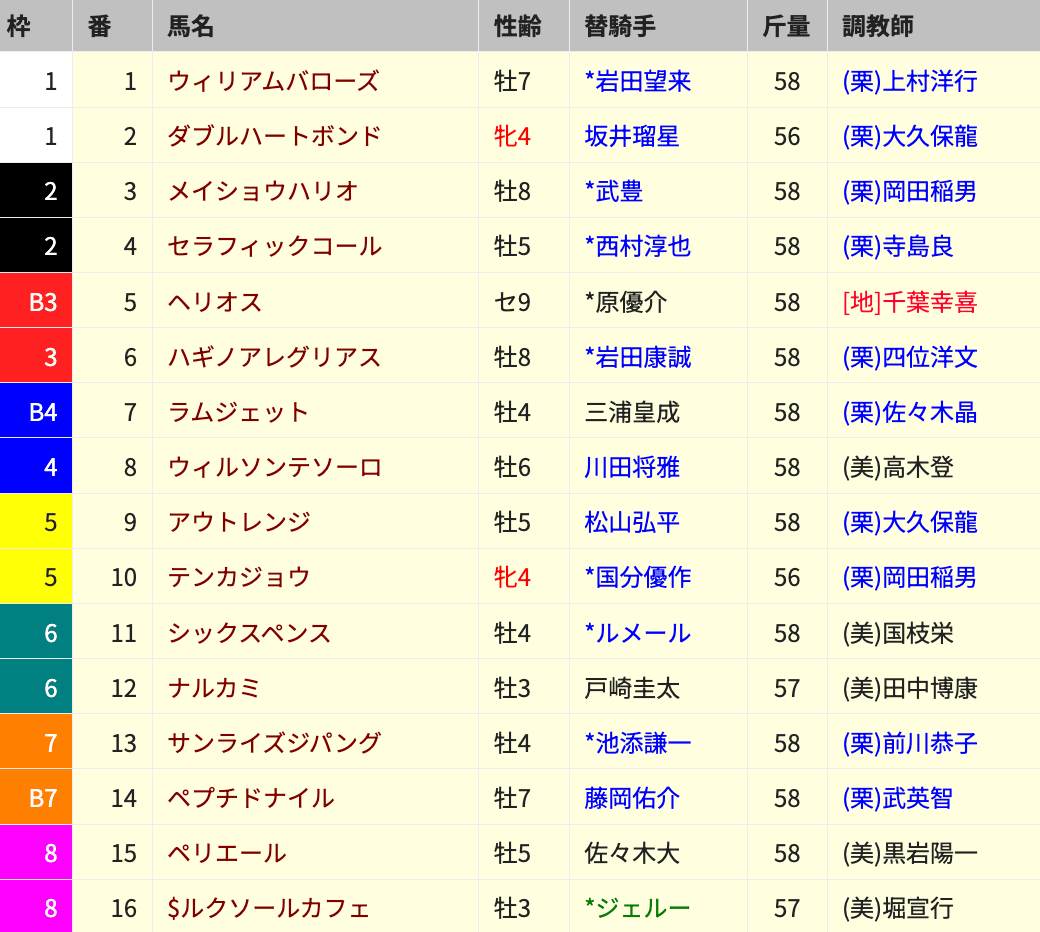Image resolution: width=1040 pixels, height=932 pixels.
Task: Open horse ラムジェット details
Action: point(238,412)
